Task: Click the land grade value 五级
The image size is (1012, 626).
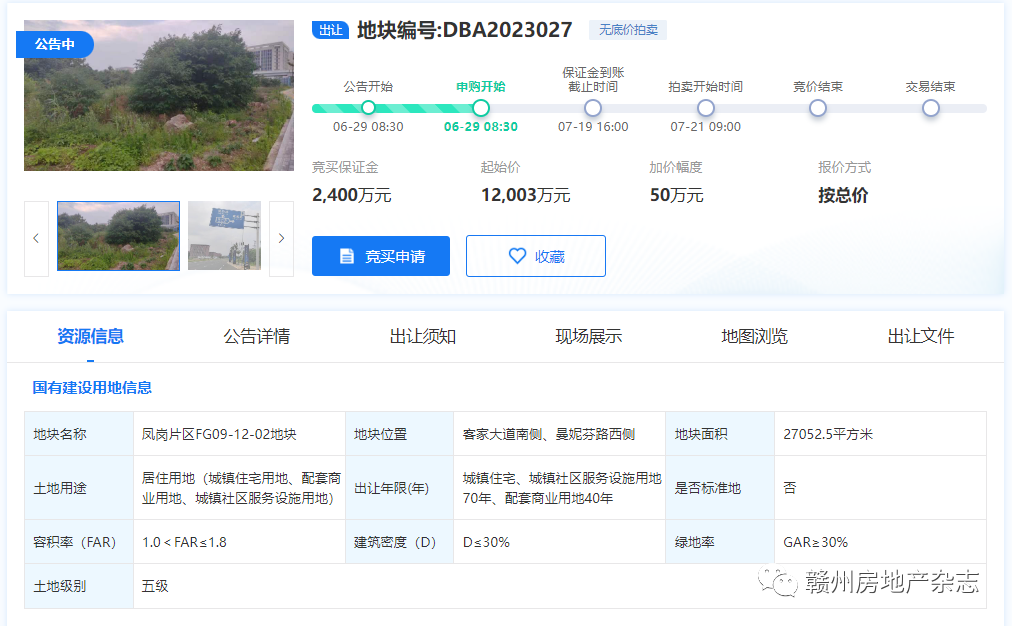Action: [x=155, y=586]
